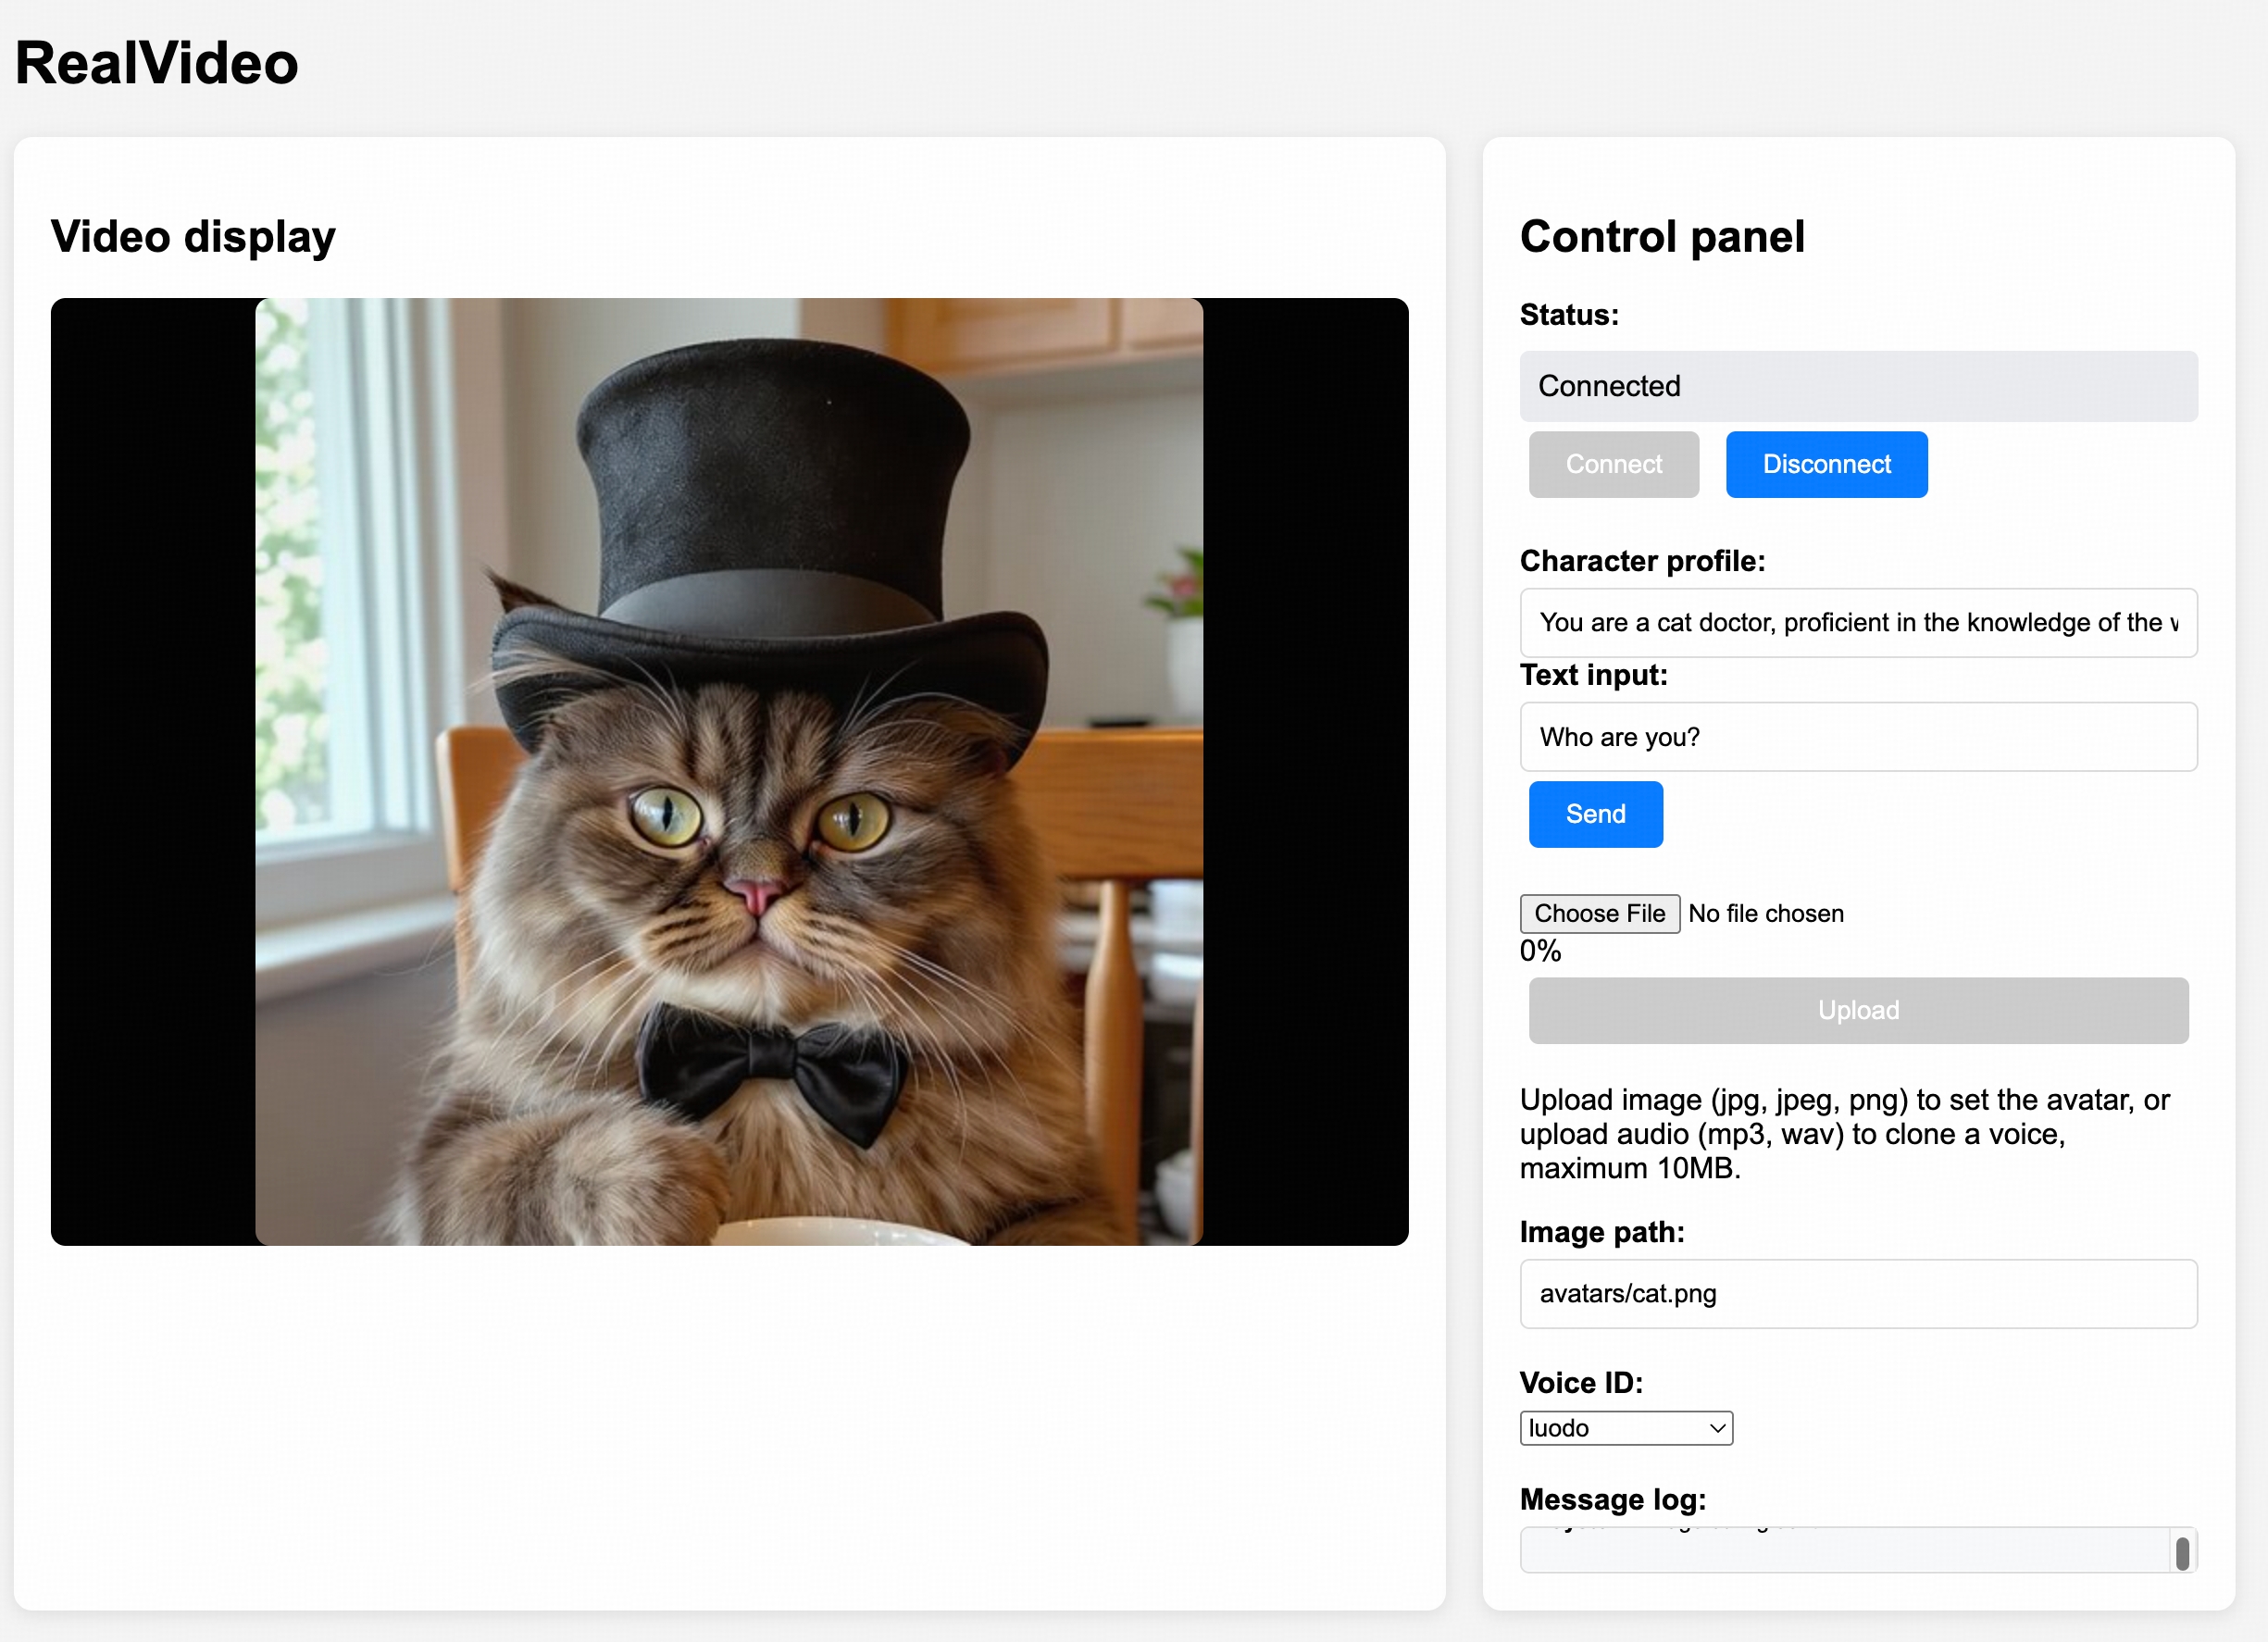Screen dimensions: 2268x1642
Task: Click the cat video in Video display
Action: [729, 771]
